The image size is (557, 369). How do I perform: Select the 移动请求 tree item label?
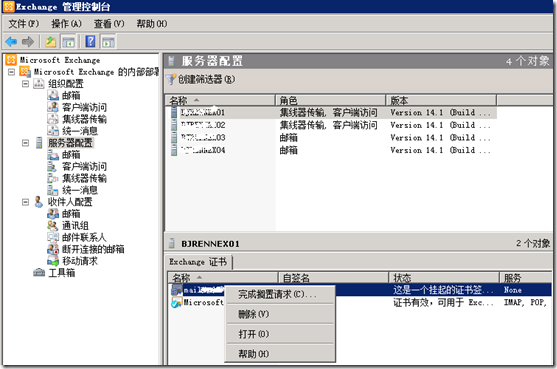tap(80, 261)
